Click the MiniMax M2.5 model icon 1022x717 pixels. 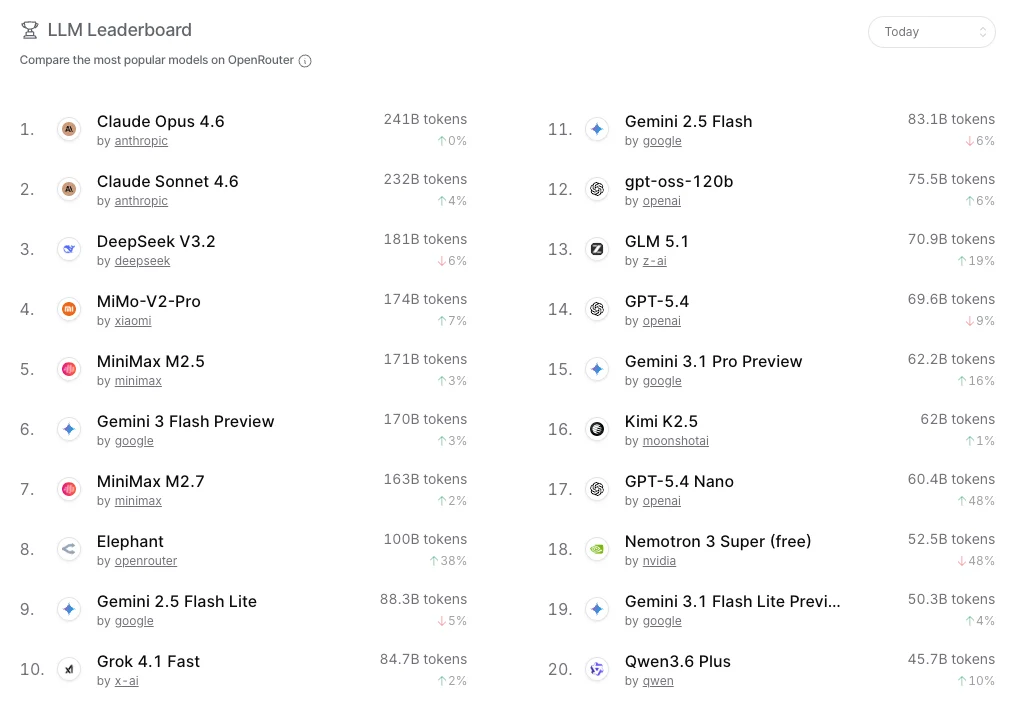(69, 369)
